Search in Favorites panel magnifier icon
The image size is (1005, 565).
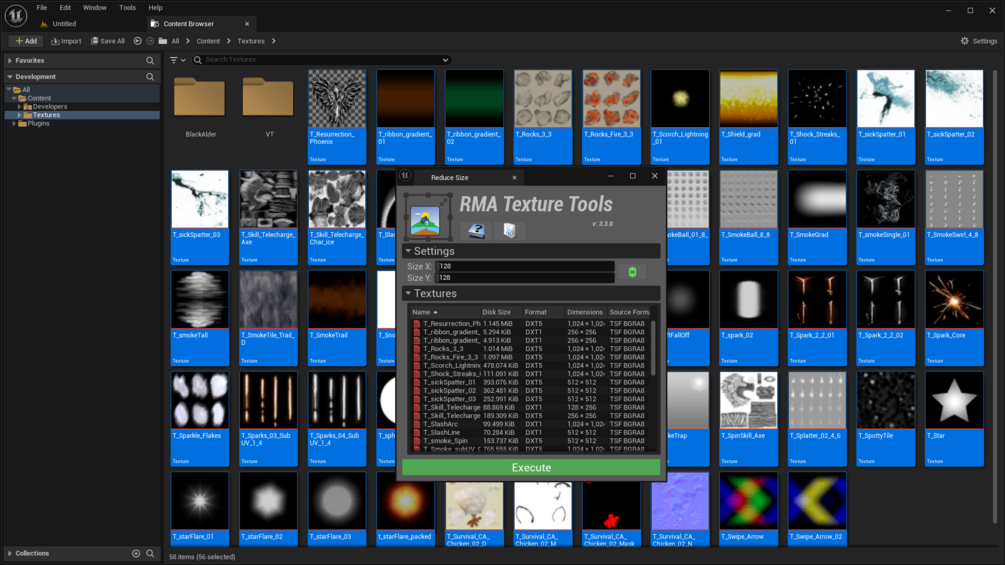click(x=150, y=60)
